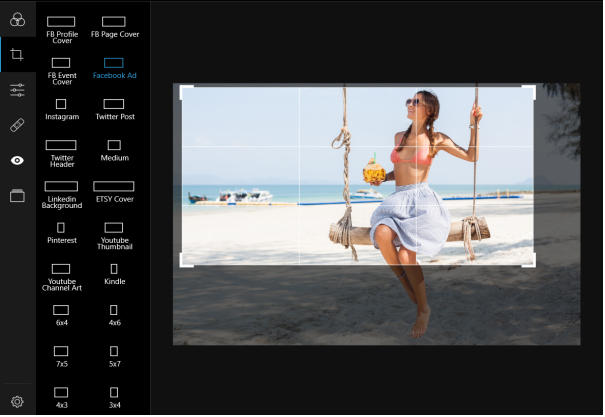Toggle the eye preview icon
The height and width of the screenshot is (417, 605).
coord(17,160)
